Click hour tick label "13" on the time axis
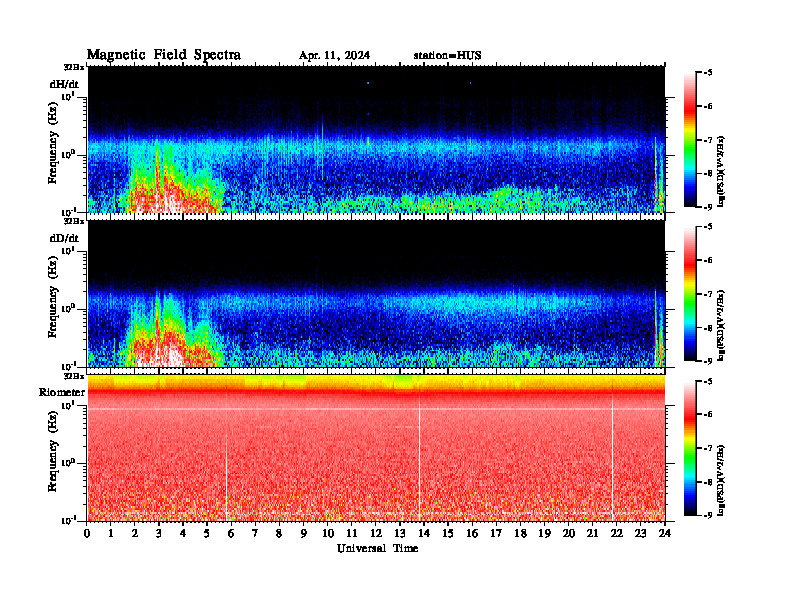This screenshot has width=792, height=612. 400,533
